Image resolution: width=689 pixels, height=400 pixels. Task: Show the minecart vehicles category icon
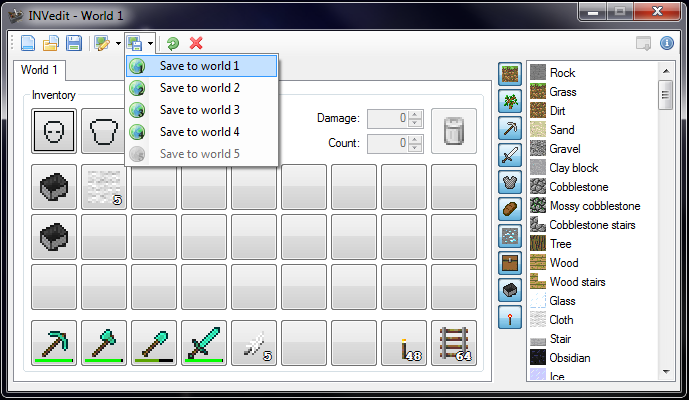coord(510,290)
